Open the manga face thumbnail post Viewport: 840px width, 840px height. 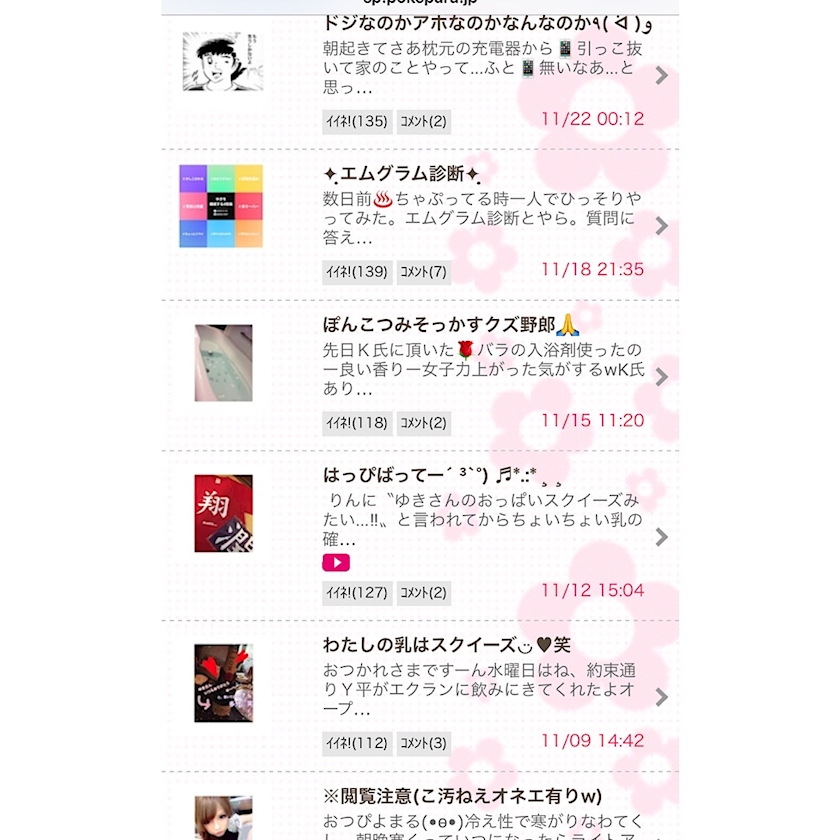(223, 61)
